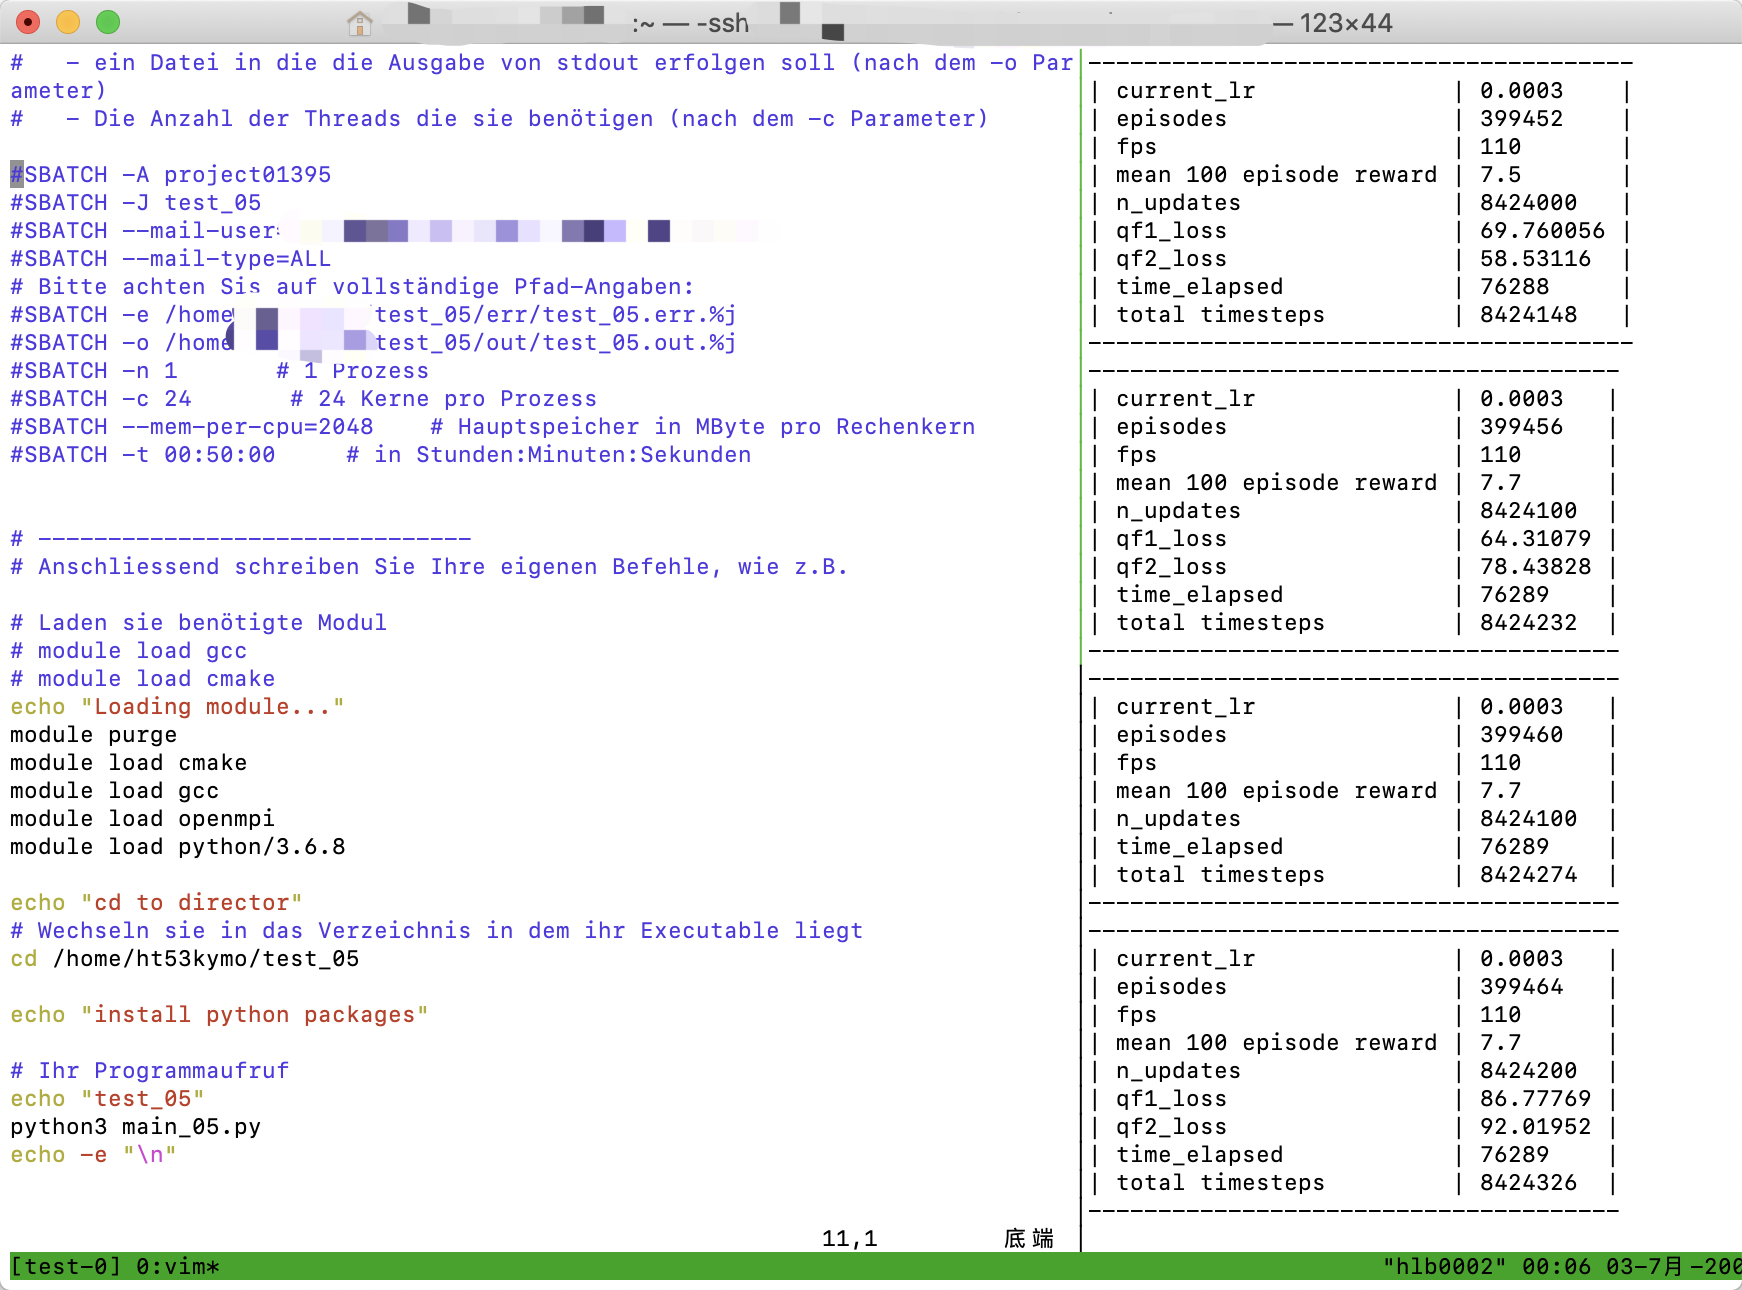The height and width of the screenshot is (1290, 1742).
Task: Click the "hlb0002" hostname in status bar
Action: tap(1443, 1266)
